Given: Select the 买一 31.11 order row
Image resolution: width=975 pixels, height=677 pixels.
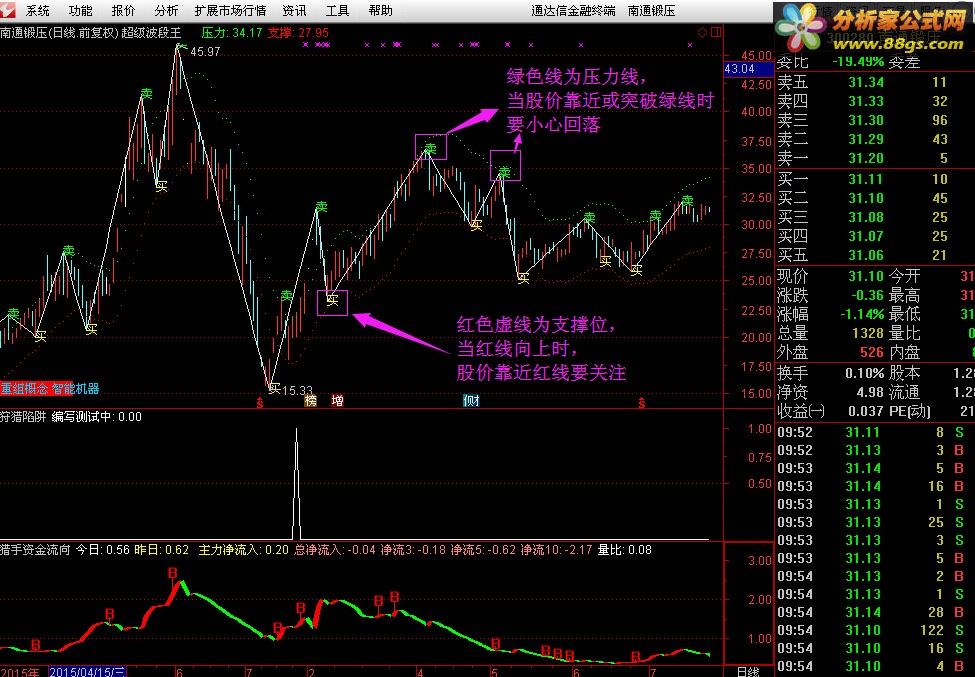Looking at the screenshot, I should pos(875,179).
